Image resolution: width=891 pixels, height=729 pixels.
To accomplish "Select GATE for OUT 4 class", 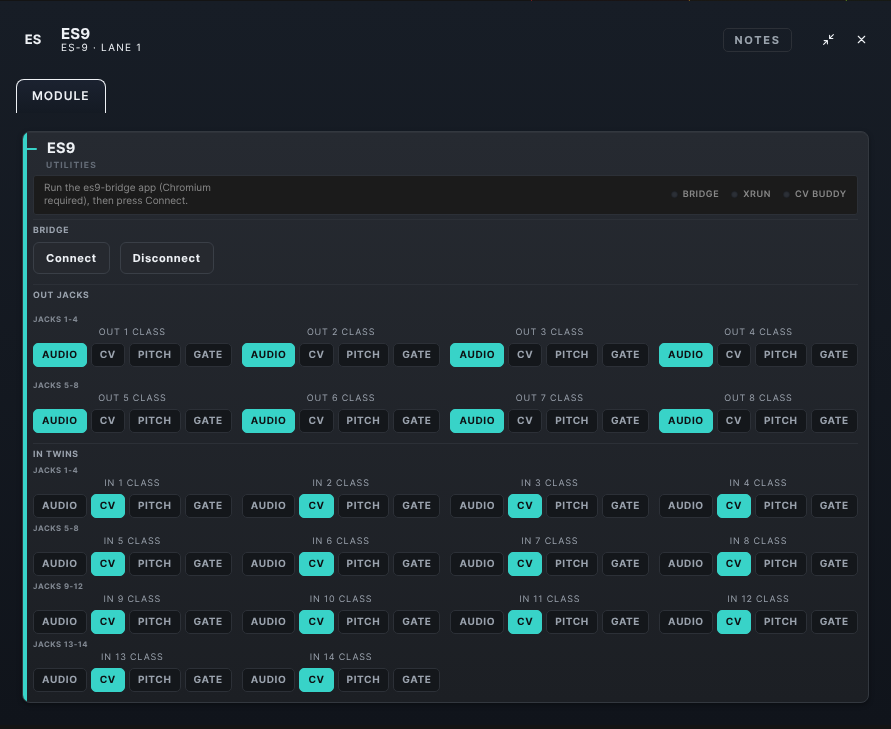I will coord(834,355).
